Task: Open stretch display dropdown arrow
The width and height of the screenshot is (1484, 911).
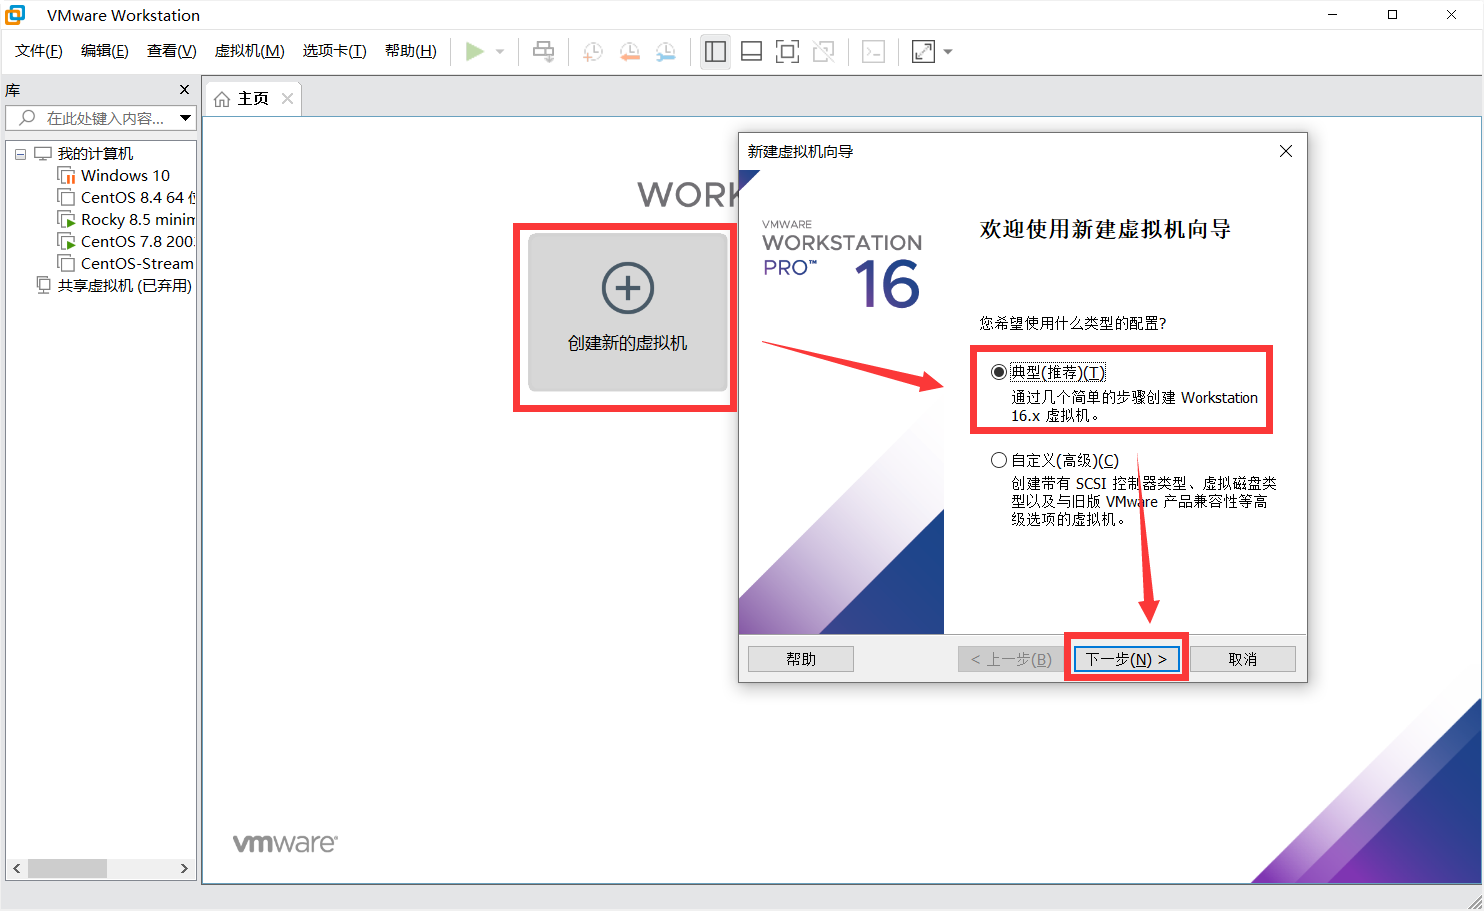Action: (x=948, y=52)
